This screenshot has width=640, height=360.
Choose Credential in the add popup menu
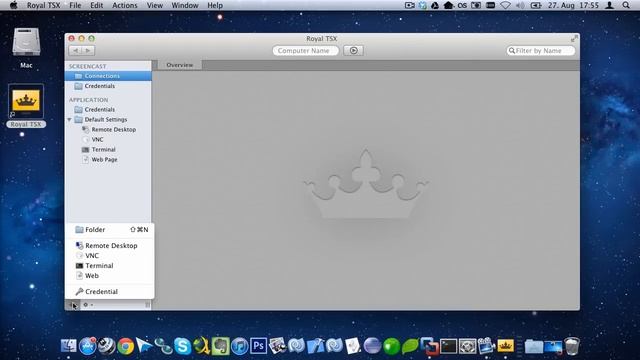point(109,292)
